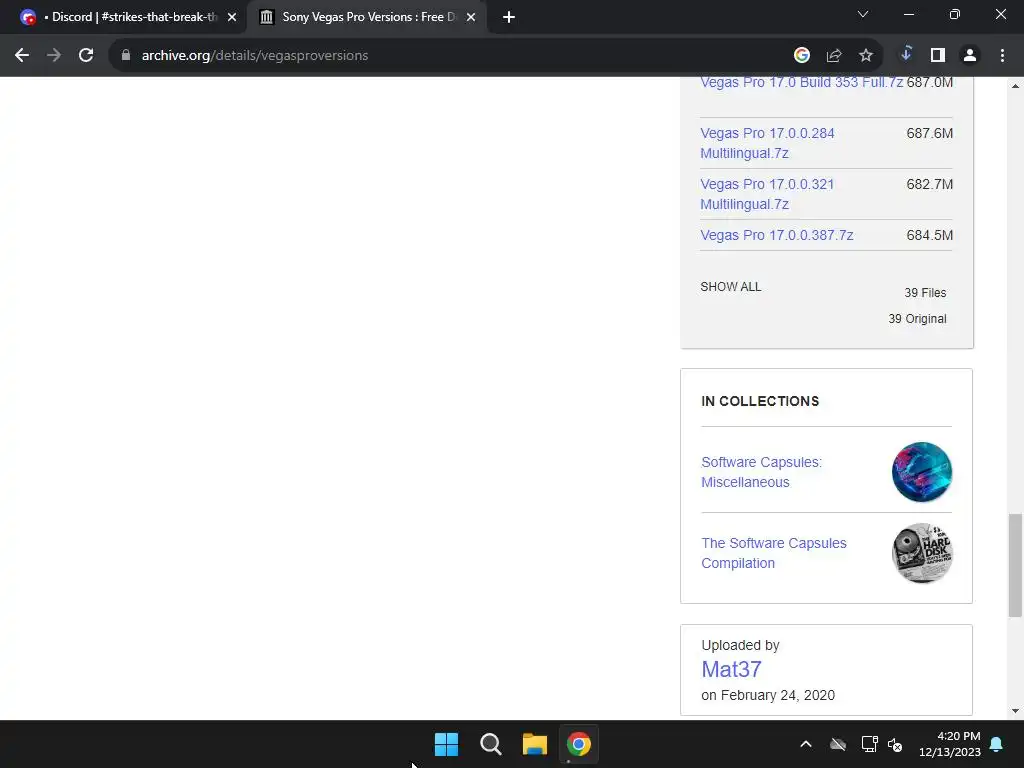
Task: Bookmark this tab with star icon
Action: [866, 56]
